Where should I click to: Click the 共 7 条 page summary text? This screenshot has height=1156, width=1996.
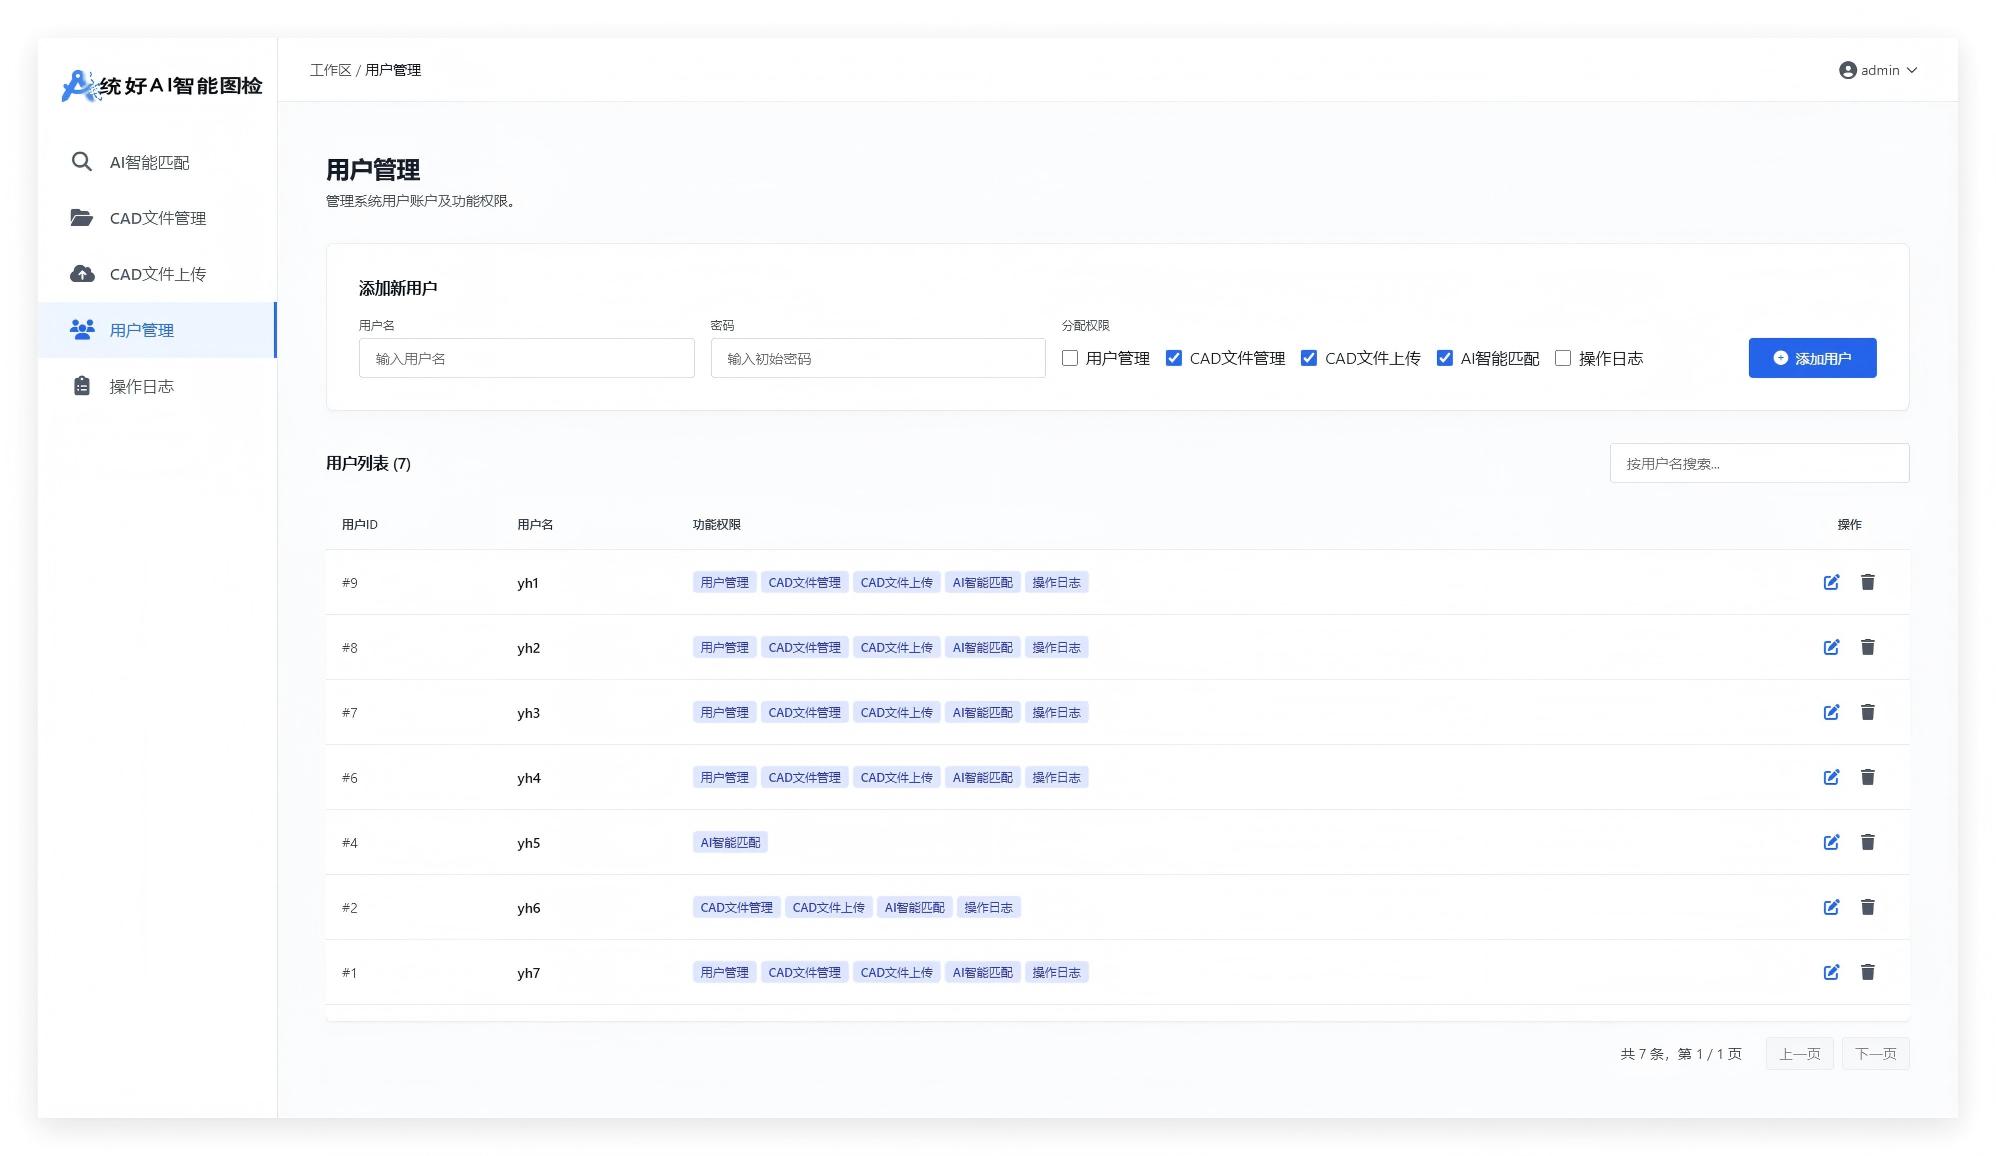coord(1681,1054)
